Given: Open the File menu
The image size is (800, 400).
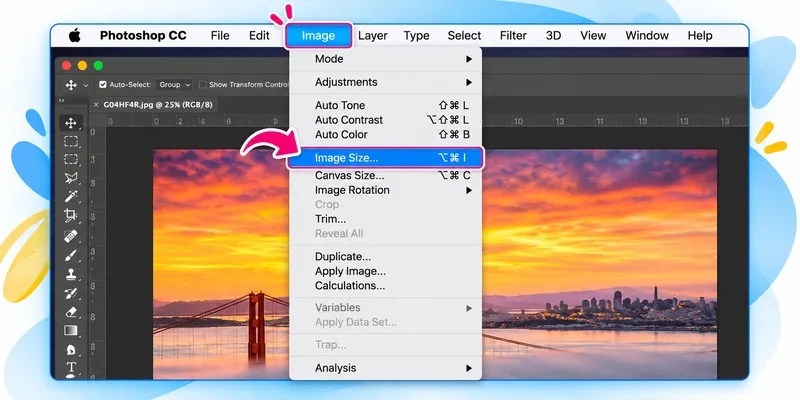Looking at the screenshot, I should coord(220,36).
